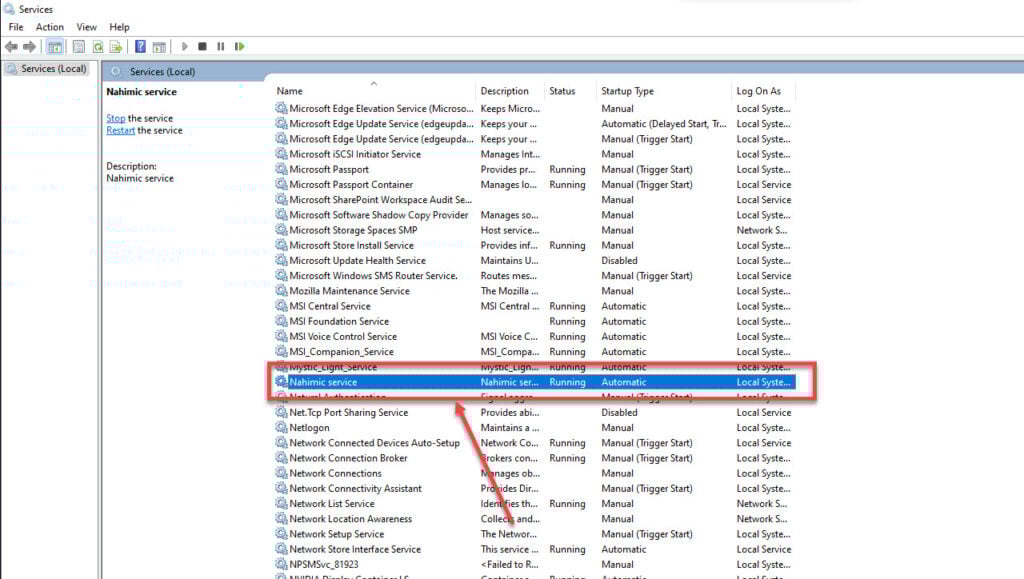Select Microsoft iSCSI Initiator Service row
The width and height of the screenshot is (1024, 579).
point(534,154)
